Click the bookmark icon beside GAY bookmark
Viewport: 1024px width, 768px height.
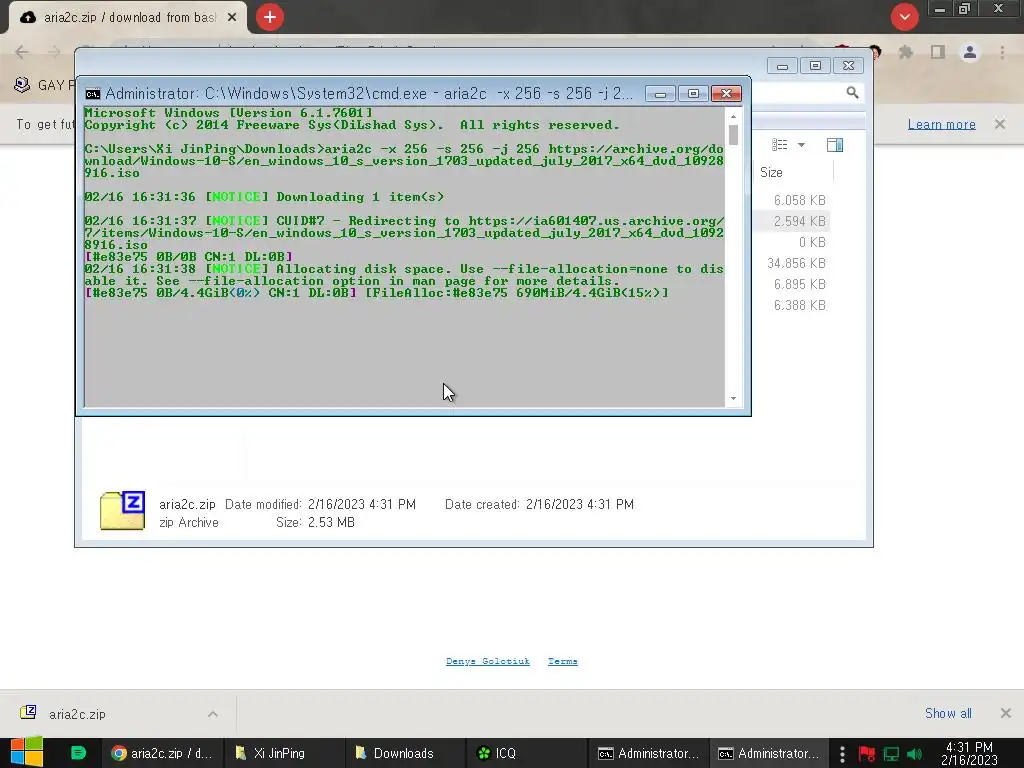22,85
